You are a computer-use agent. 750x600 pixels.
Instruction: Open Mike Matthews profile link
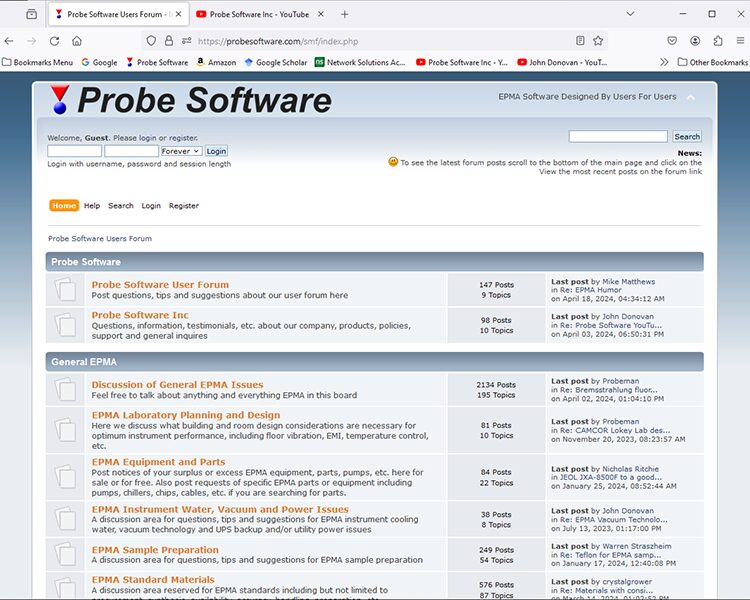coord(629,282)
